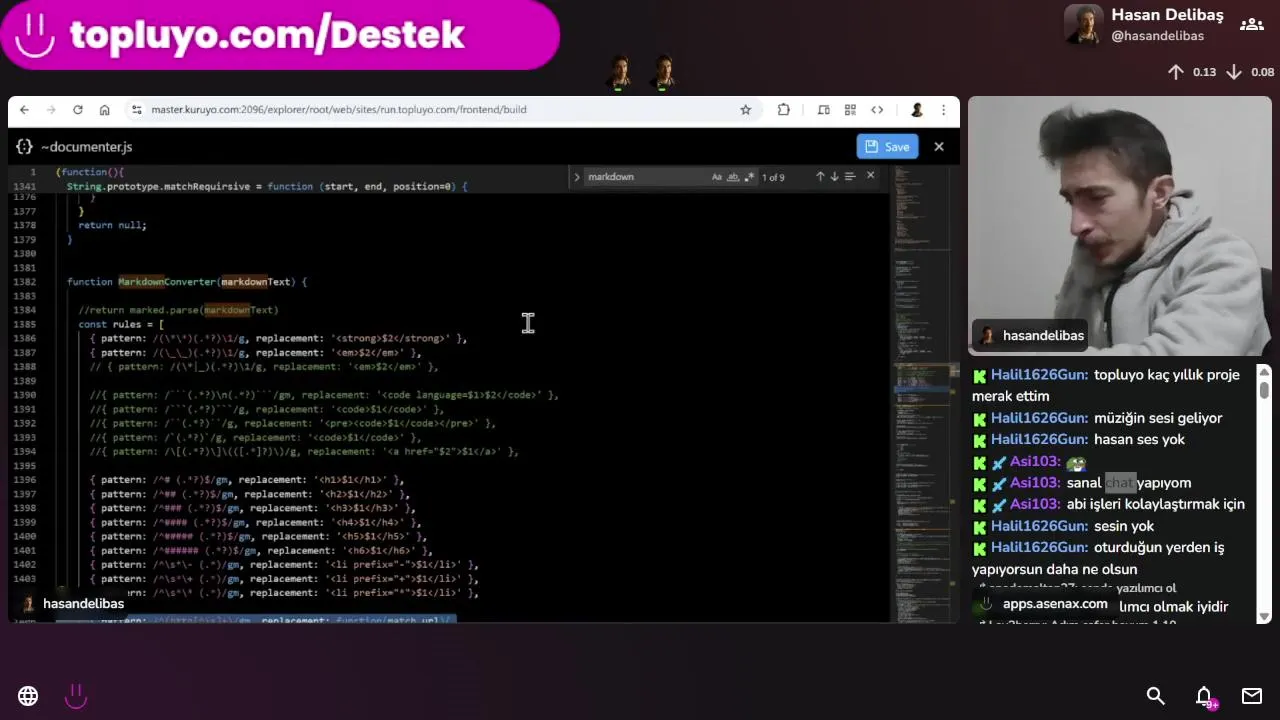The width and height of the screenshot is (1280, 720).
Task: Toggle Find in Selection option
Action: [x=850, y=177]
